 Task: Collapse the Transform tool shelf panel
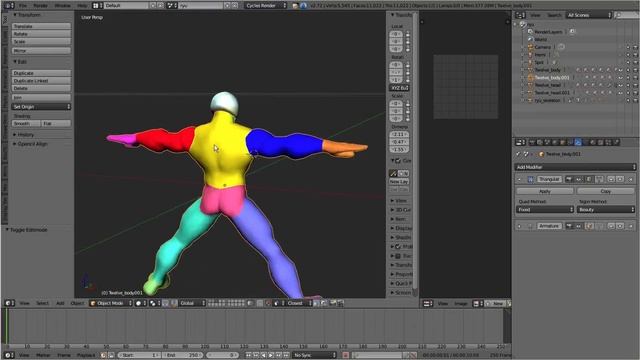(x=27, y=15)
